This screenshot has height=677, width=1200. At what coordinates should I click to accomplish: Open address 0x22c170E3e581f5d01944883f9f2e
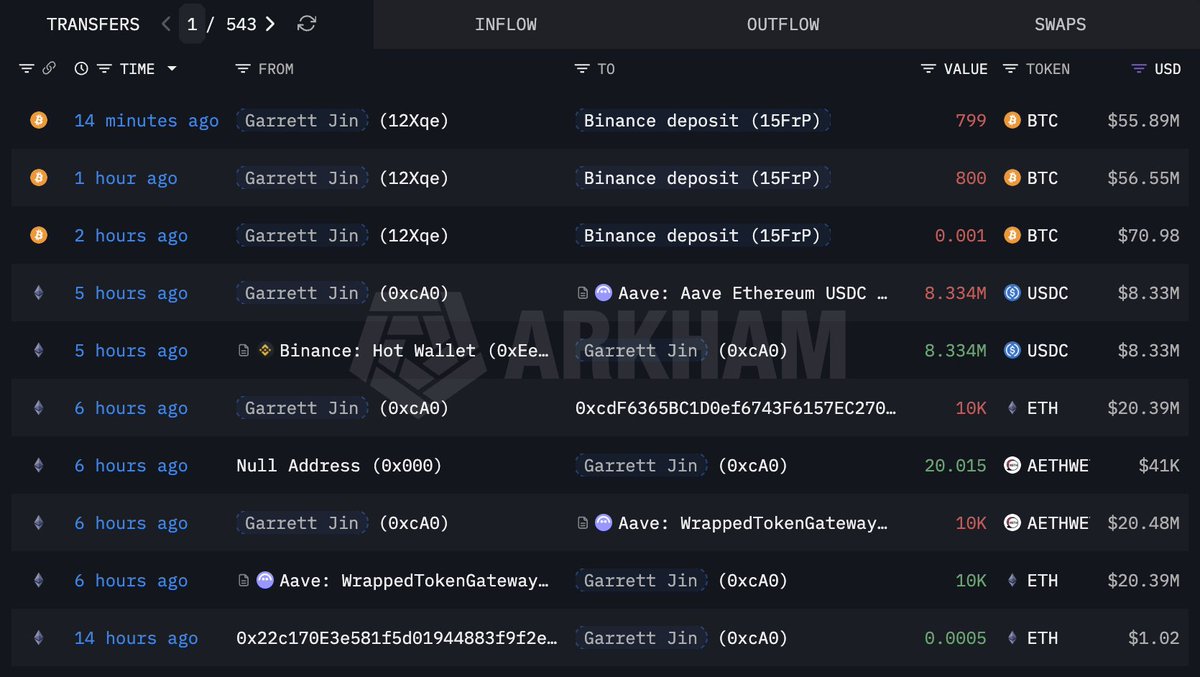(396, 638)
